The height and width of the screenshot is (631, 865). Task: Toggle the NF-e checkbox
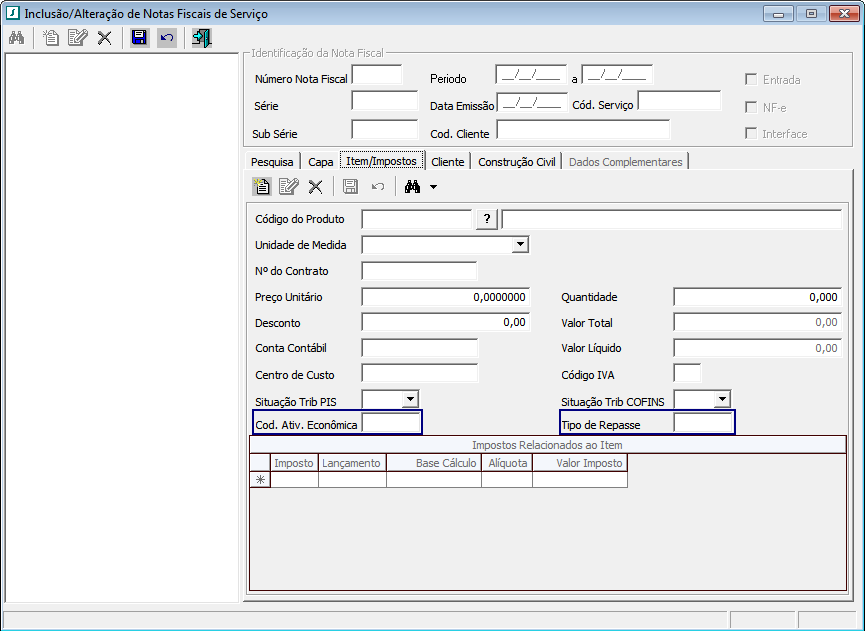751,107
